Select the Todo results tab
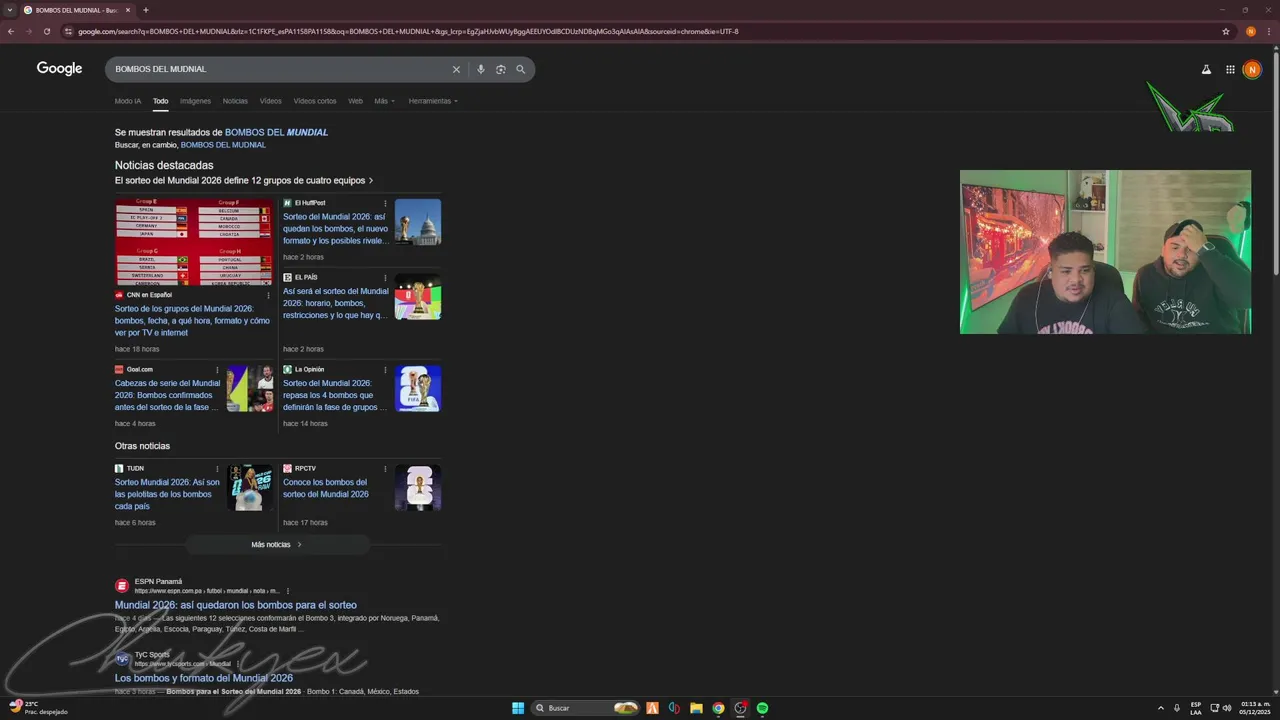 click(x=160, y=101)
